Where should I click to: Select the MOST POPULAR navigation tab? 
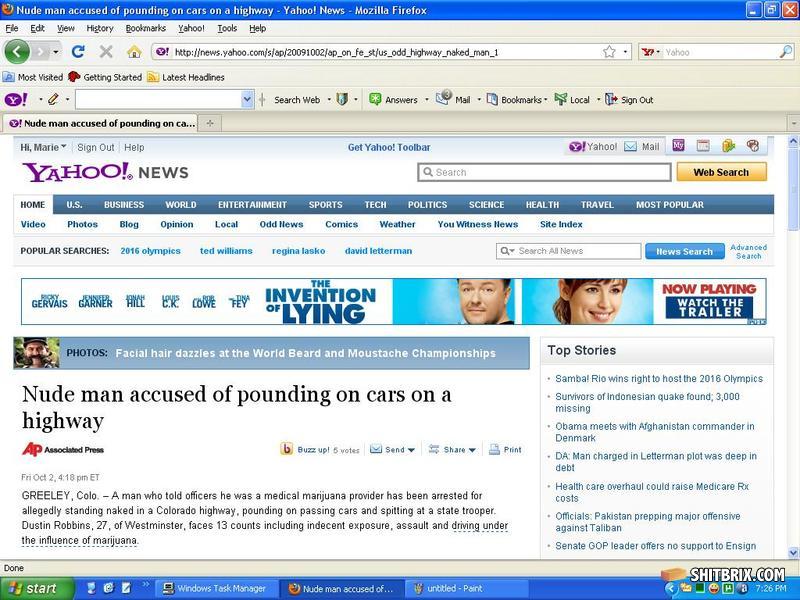click(x=669, y=205)
